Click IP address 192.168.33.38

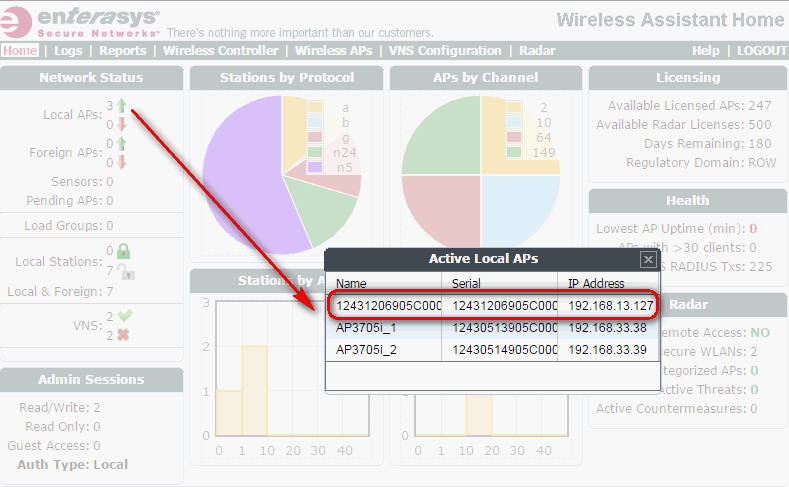[607, 328]
